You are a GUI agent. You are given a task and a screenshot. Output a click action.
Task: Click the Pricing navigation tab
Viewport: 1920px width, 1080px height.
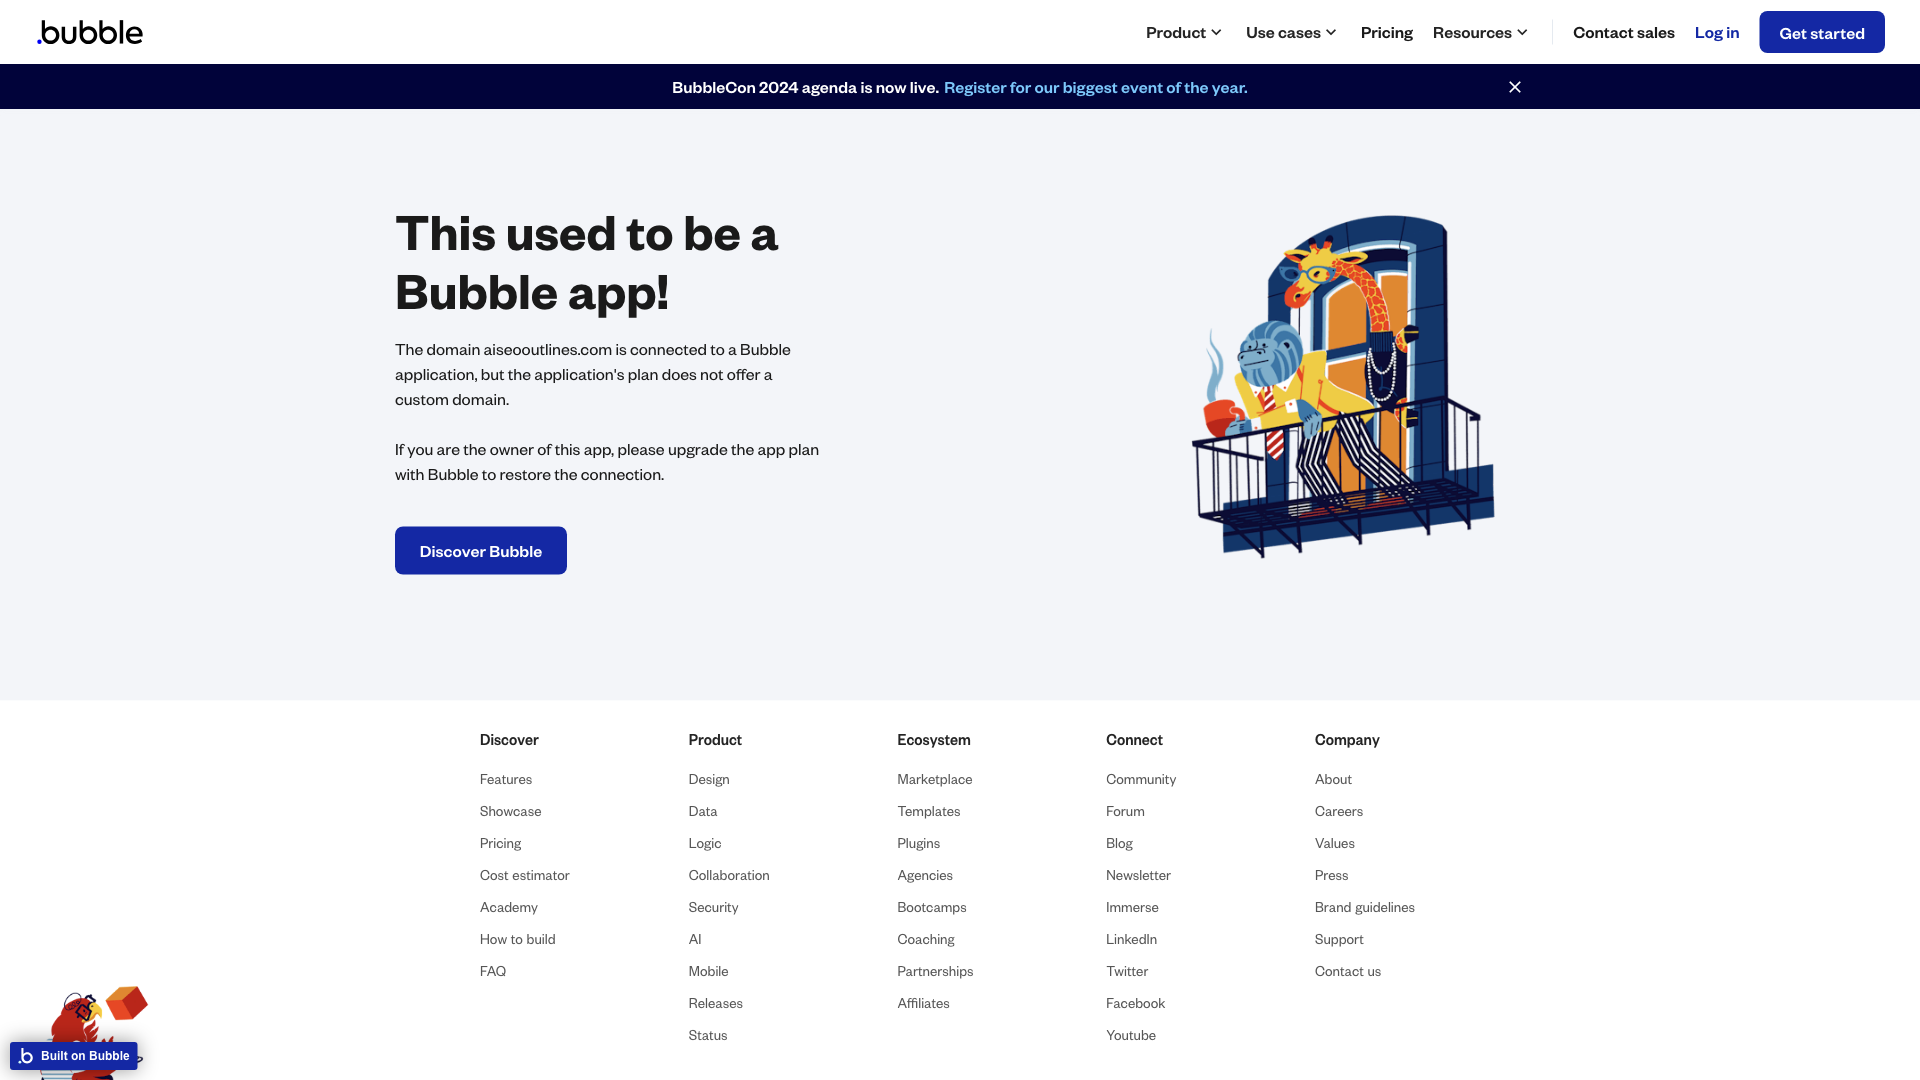(x=1386, y=32)
